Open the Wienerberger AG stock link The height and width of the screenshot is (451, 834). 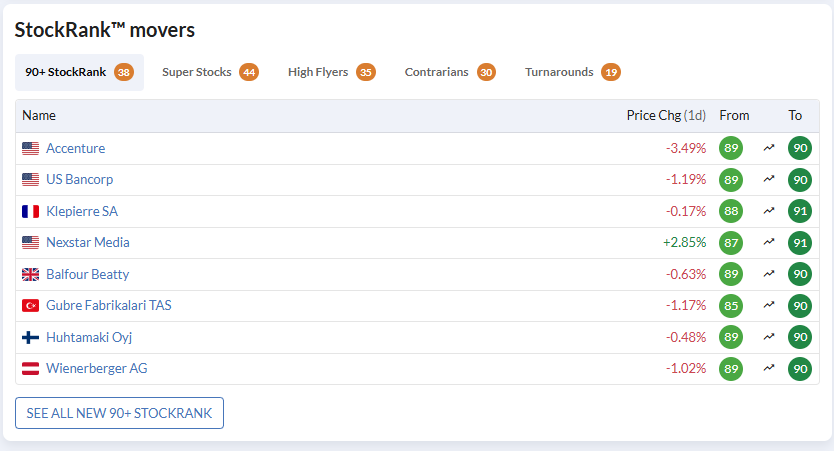click(x=97, y=369)
